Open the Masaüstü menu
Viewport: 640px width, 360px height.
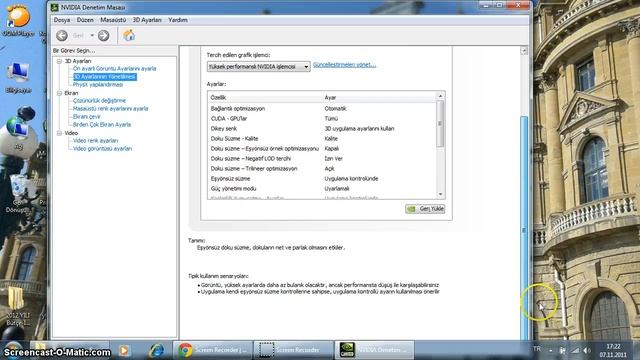(x=113, y=20)
